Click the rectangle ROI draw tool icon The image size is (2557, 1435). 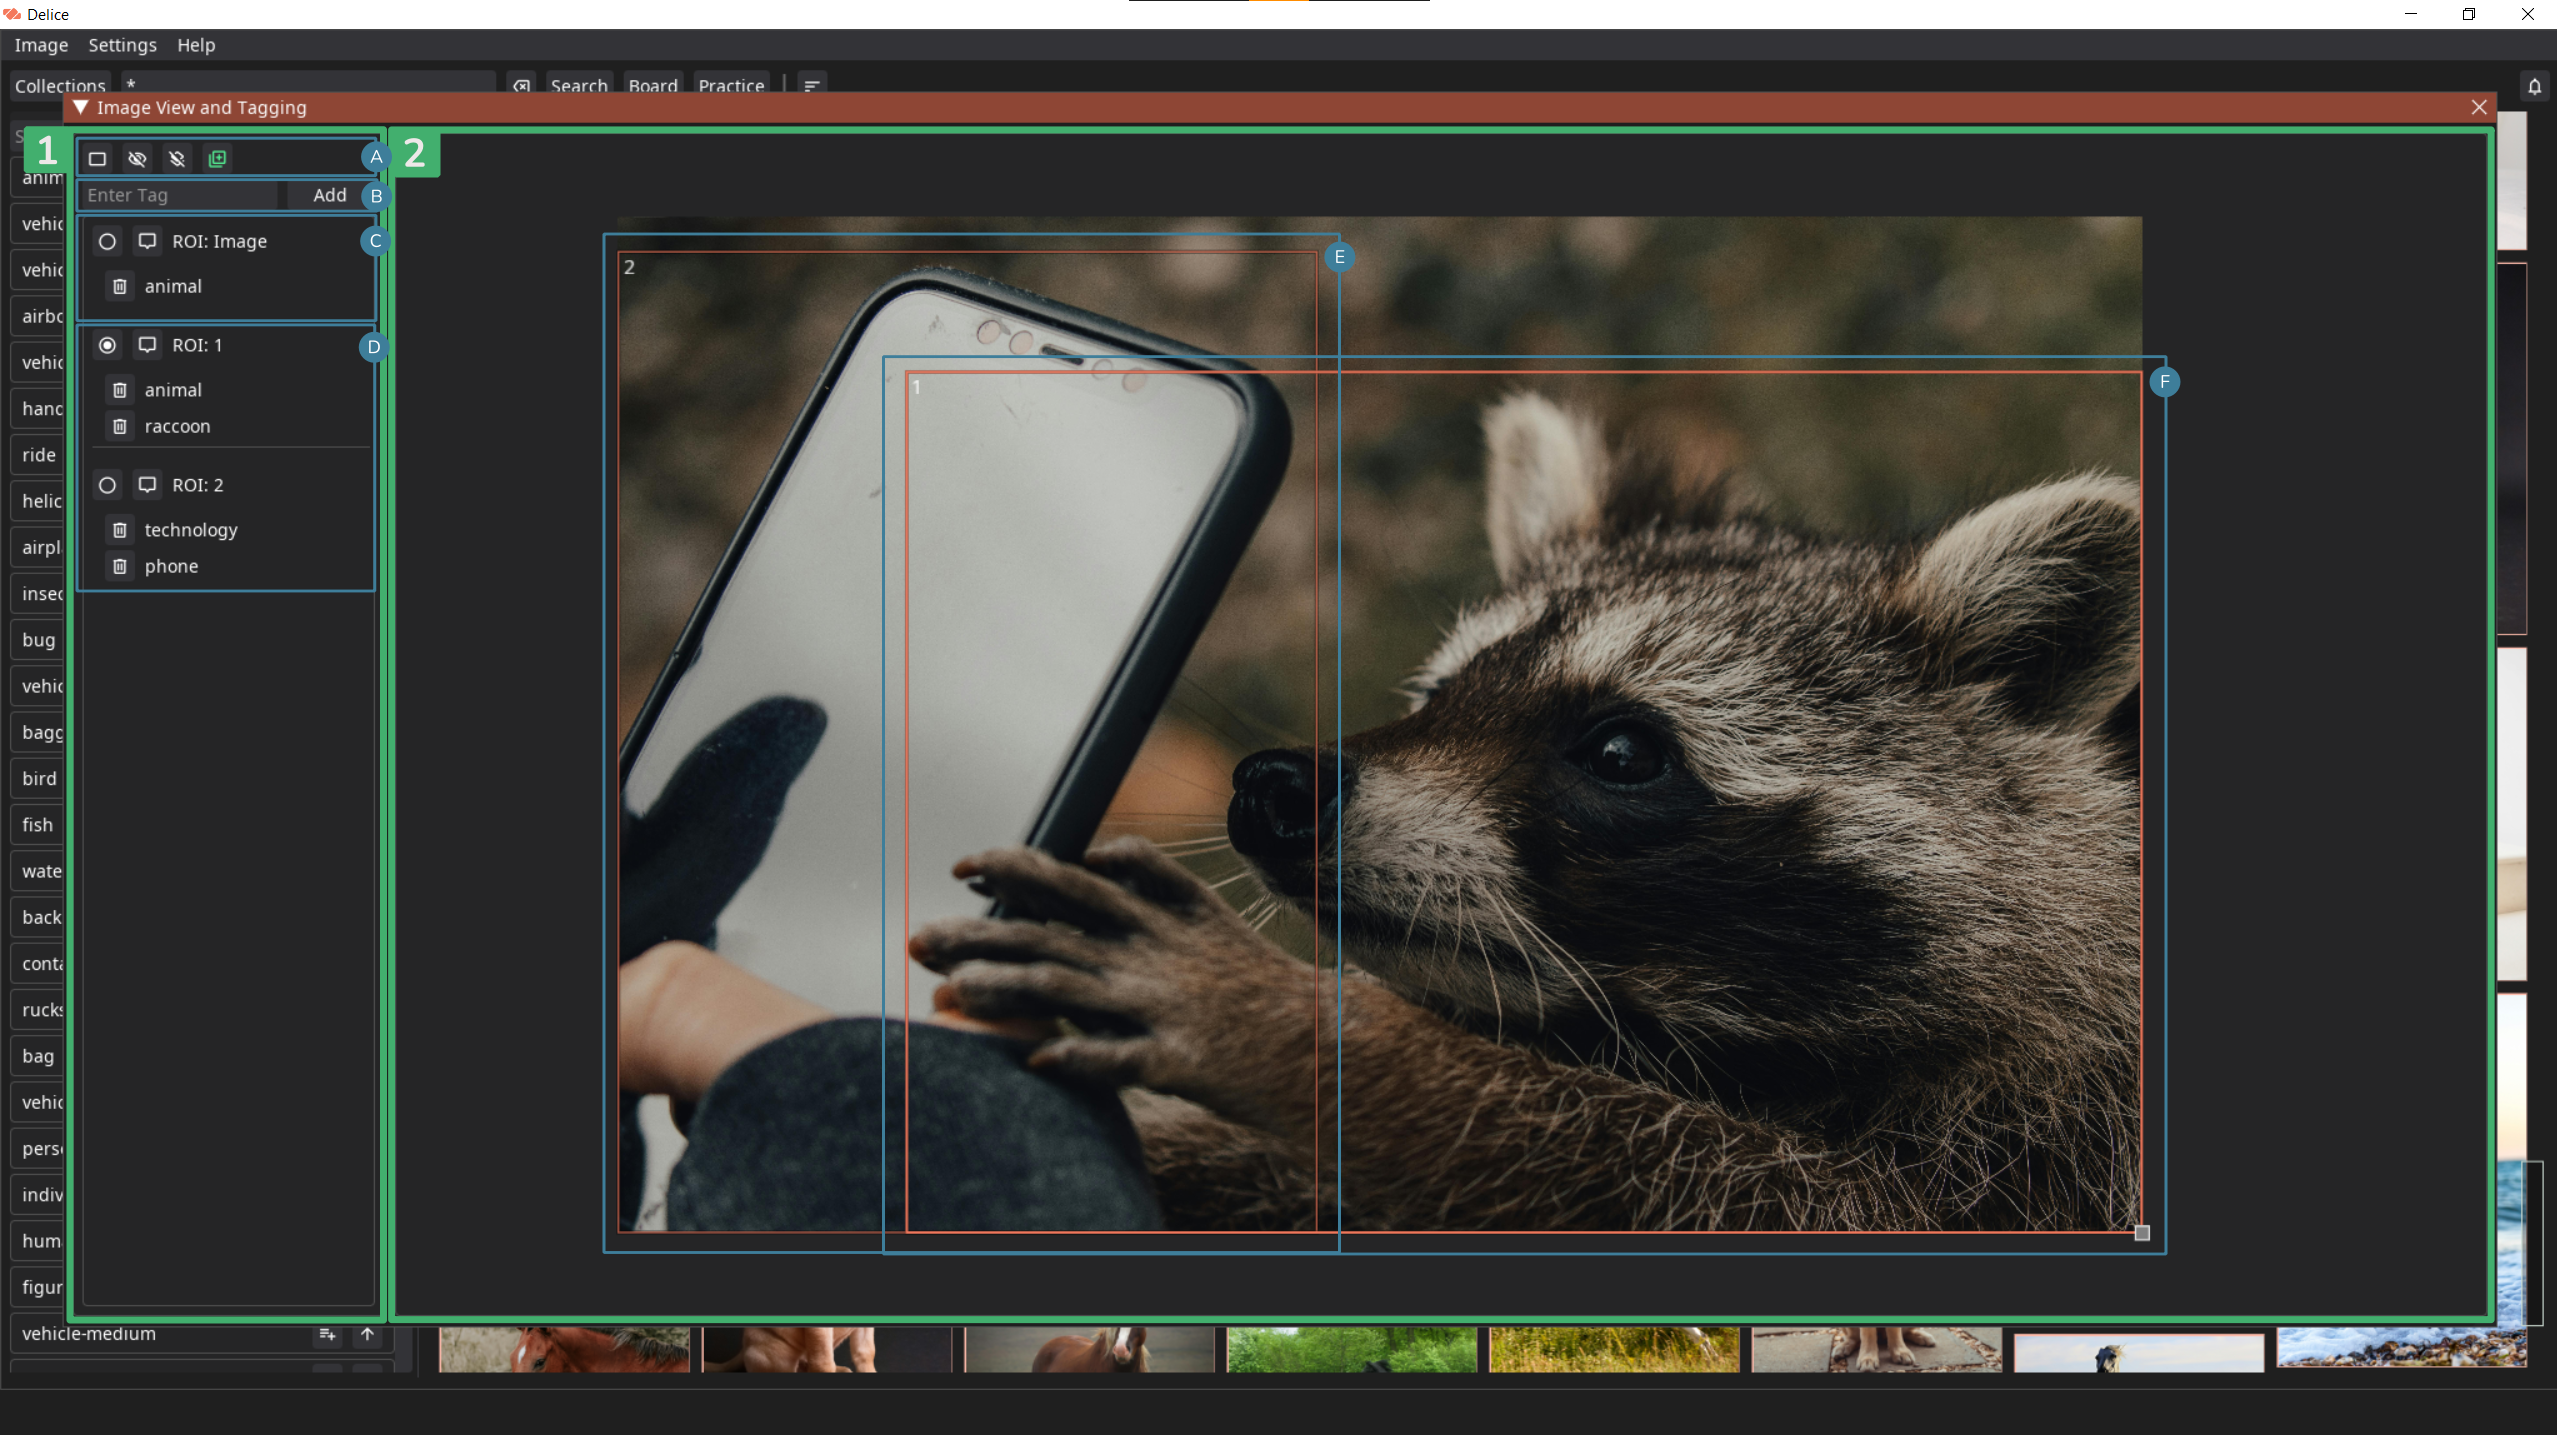(97, 158)
